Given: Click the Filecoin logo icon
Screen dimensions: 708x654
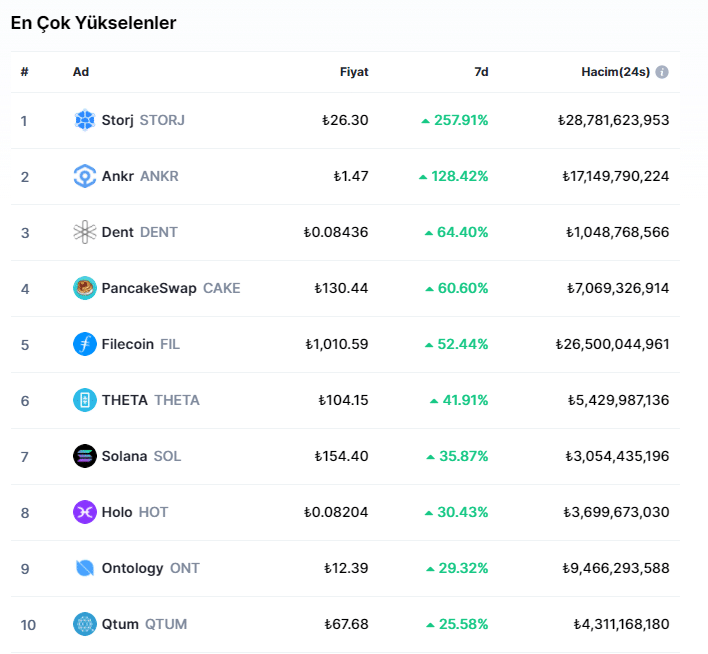Looking at the screenshot, I should click(85, 344).
